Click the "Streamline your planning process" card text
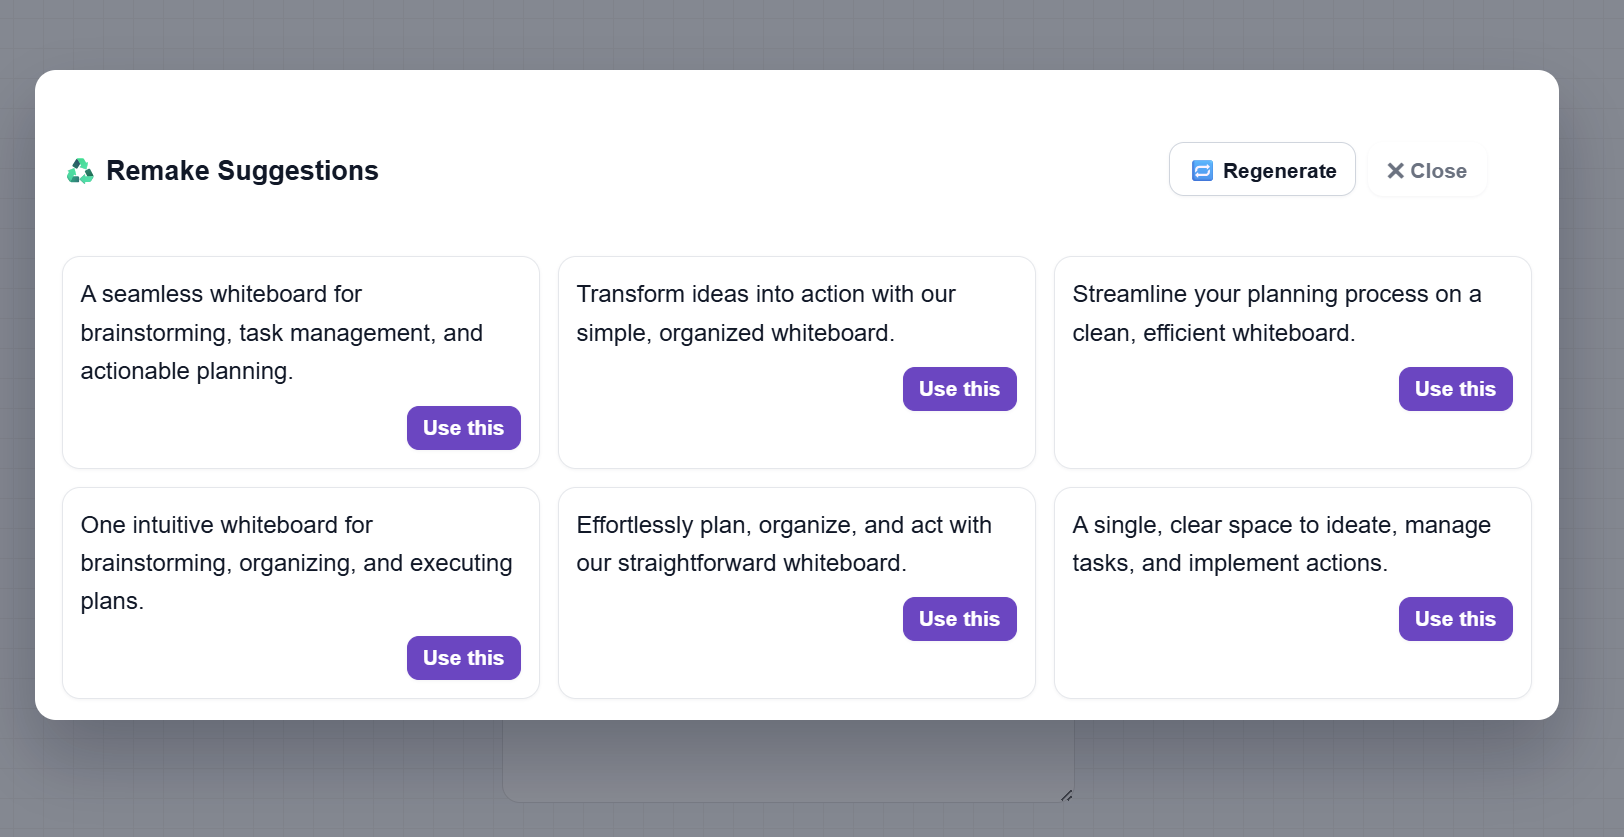This screenshot has height=837, width=1624. pos(1276,313)
